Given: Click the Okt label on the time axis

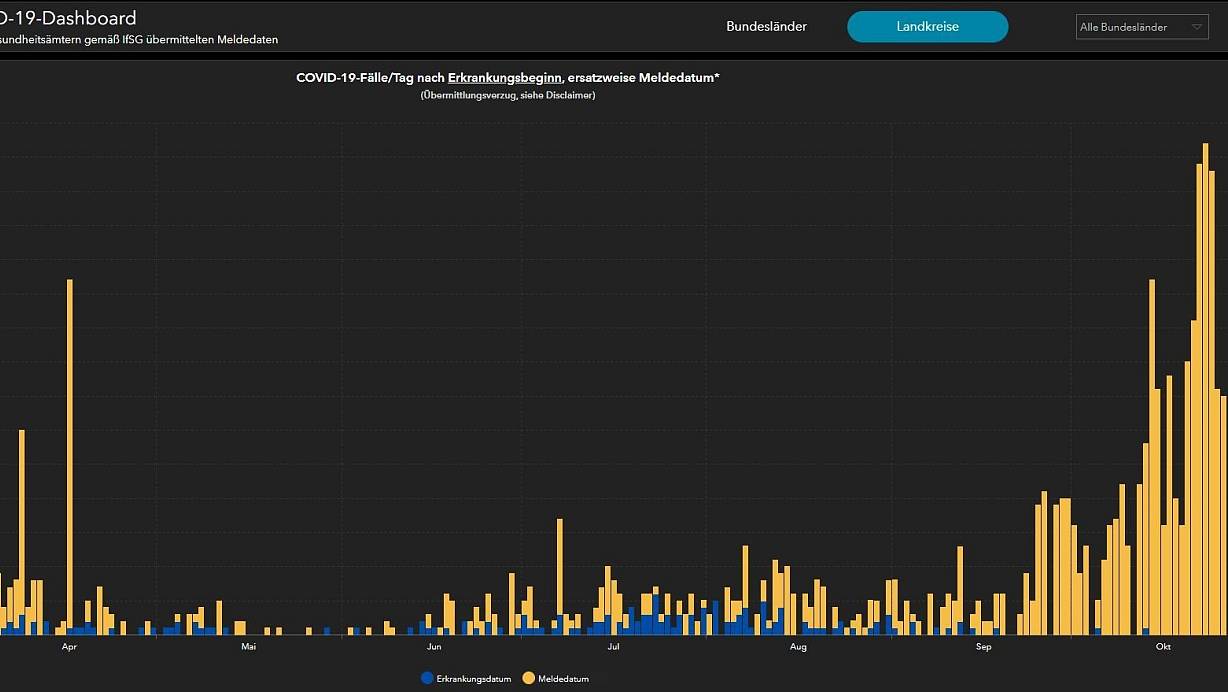Looking at the screenshot, I should click(1163, 647).
